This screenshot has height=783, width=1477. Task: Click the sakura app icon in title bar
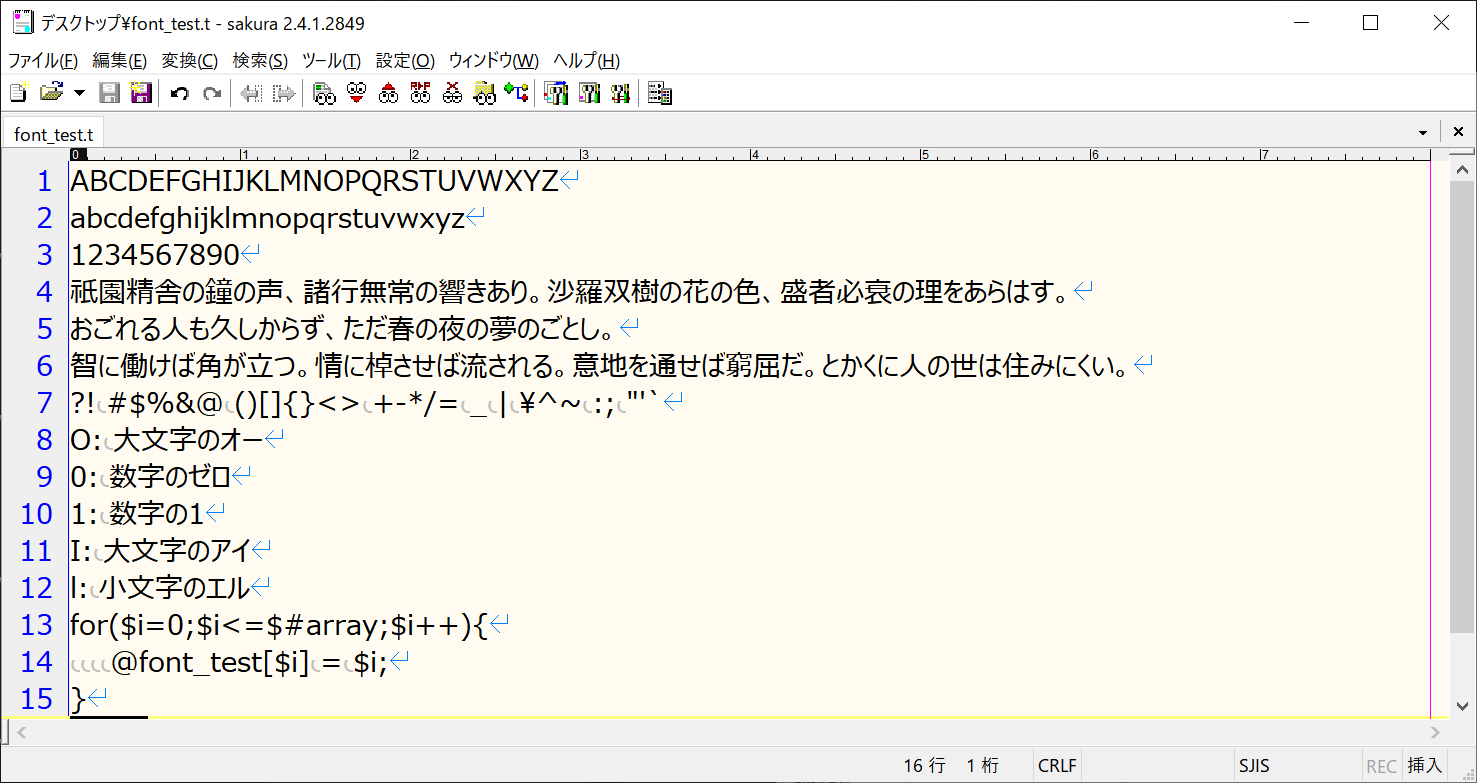22,22
